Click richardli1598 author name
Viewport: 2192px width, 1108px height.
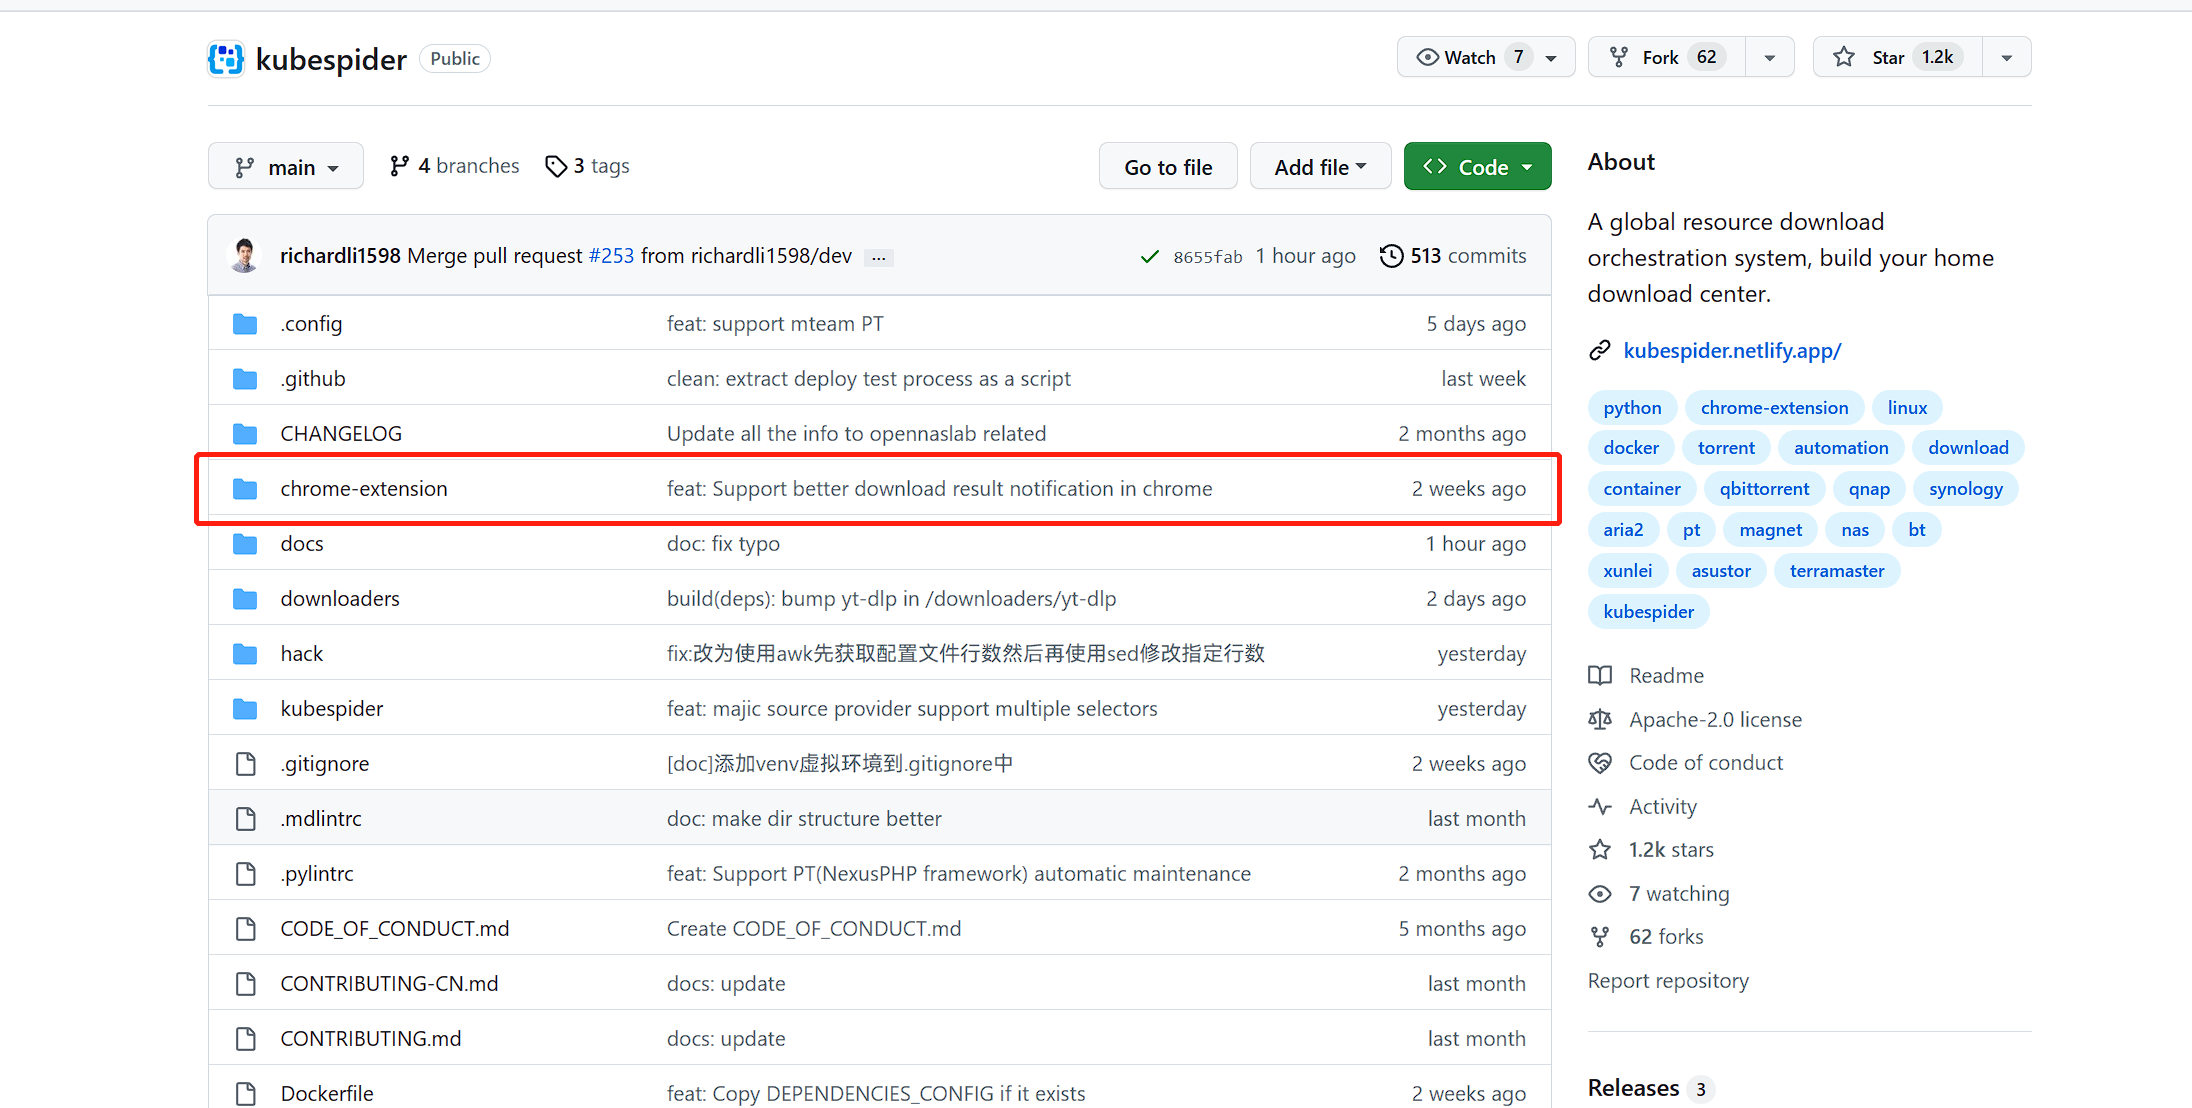point(340,256)
